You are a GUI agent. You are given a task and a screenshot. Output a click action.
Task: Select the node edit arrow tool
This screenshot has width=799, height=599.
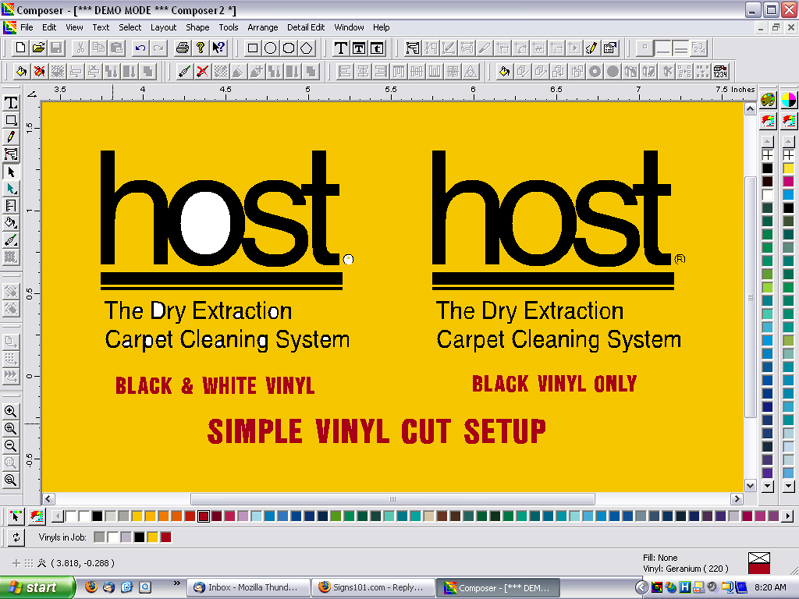click(x=11, y=189)
